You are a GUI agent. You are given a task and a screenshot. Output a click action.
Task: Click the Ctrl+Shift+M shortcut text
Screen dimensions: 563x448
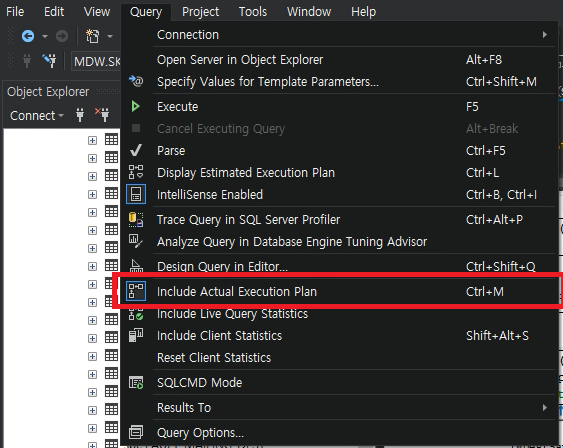pos(501,82)
